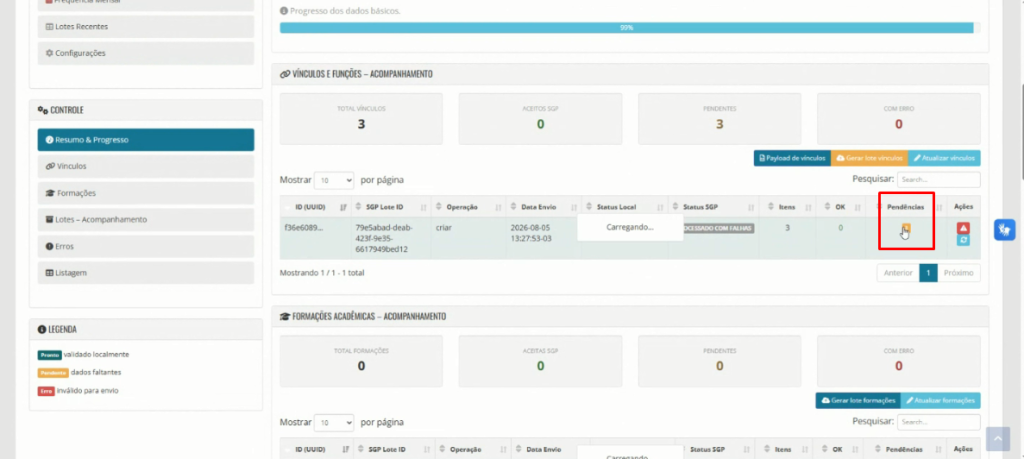Open the Libras accessibility widget icon
This screenshot has height=459, width=1024.
(x=1004, y=229)
